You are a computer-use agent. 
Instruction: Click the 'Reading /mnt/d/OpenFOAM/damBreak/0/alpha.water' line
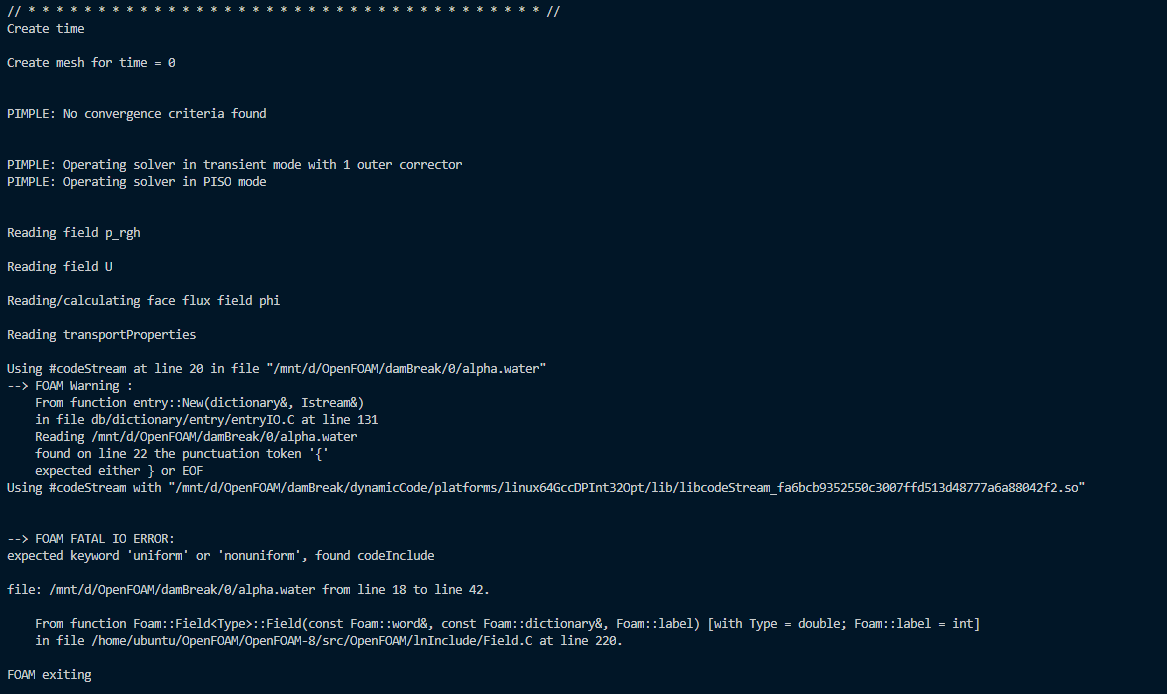[x=196, y=437]
